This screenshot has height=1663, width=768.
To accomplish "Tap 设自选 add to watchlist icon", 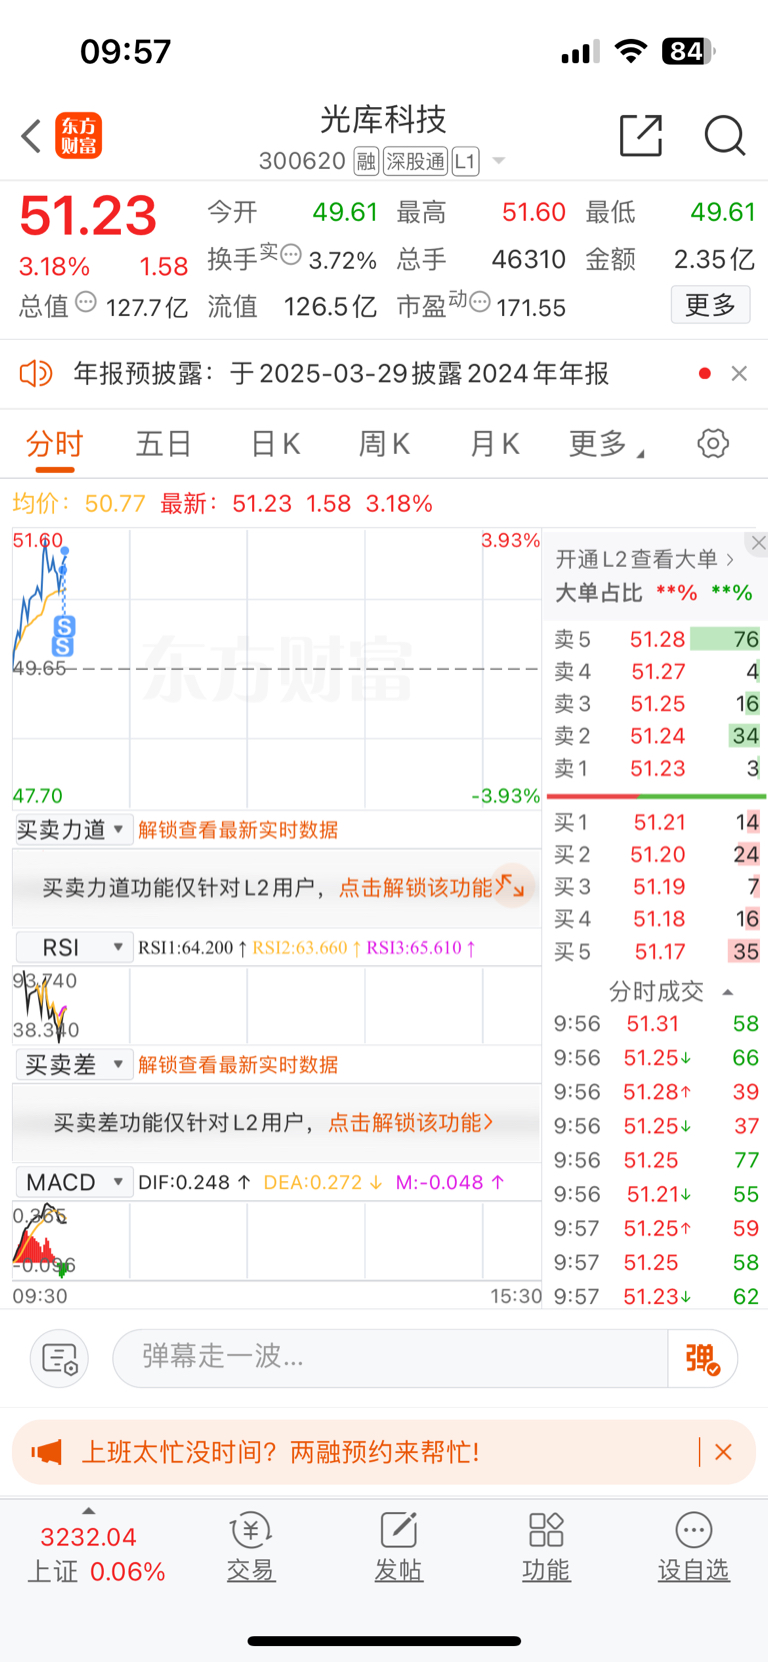I will pos(693,1546).
